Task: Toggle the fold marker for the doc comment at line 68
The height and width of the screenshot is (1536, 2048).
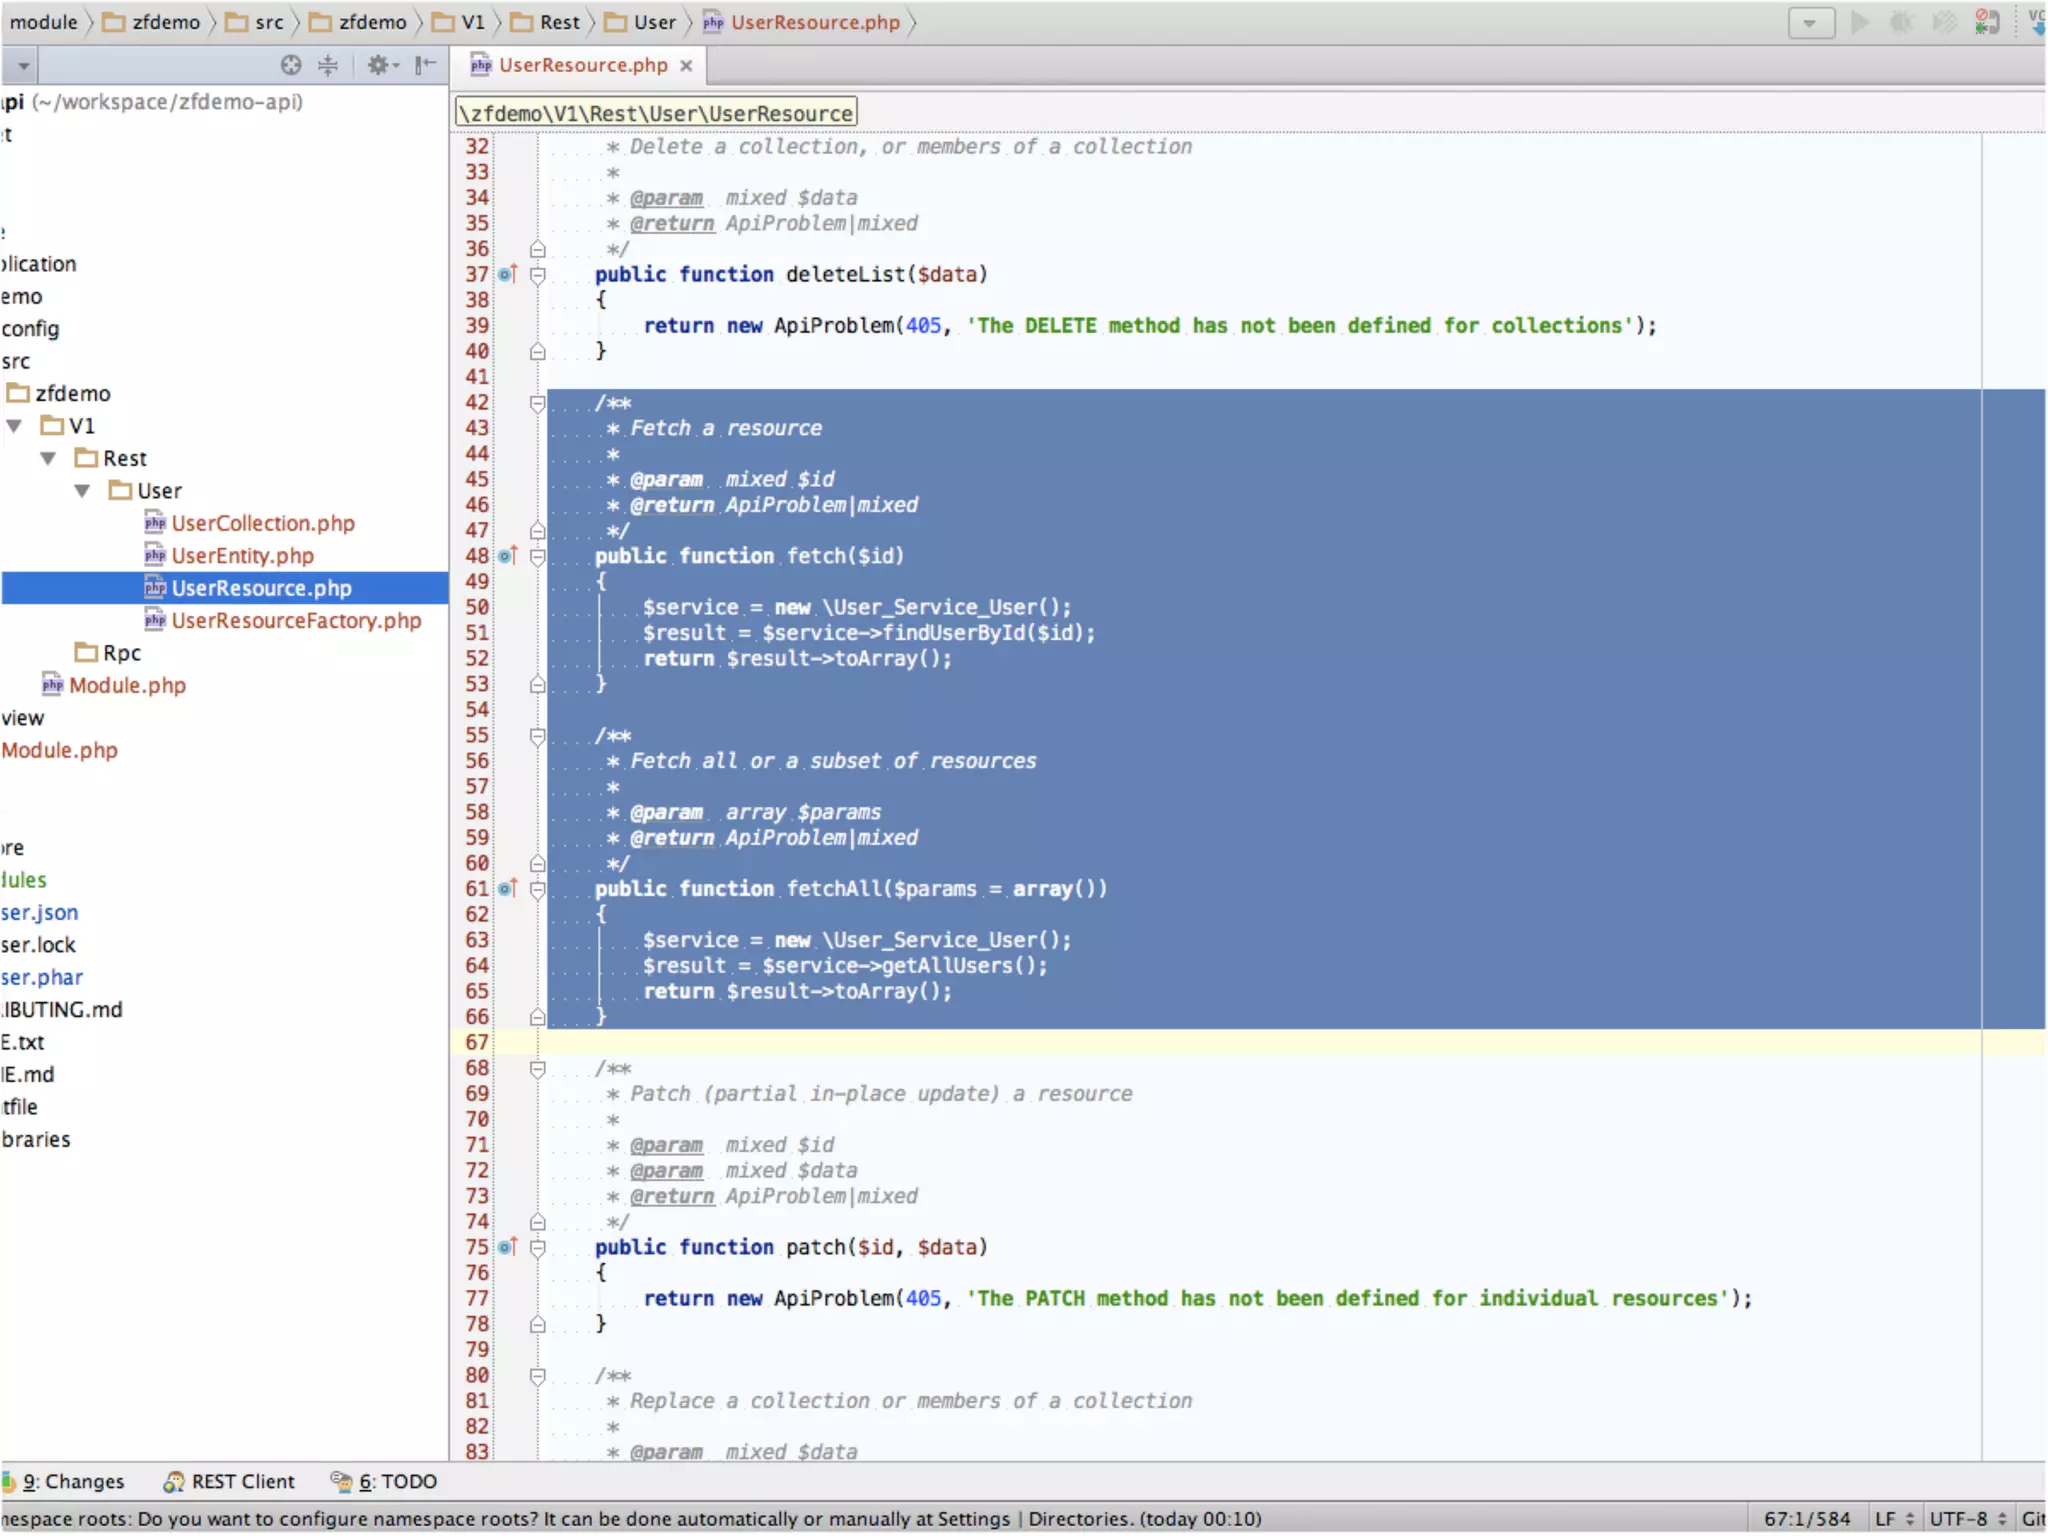Action: pyautogui.click(x=538, y=1068)
